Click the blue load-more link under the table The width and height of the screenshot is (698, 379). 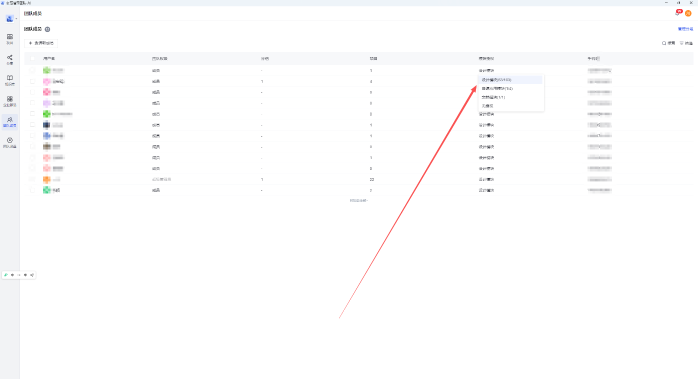click(358, 201)
